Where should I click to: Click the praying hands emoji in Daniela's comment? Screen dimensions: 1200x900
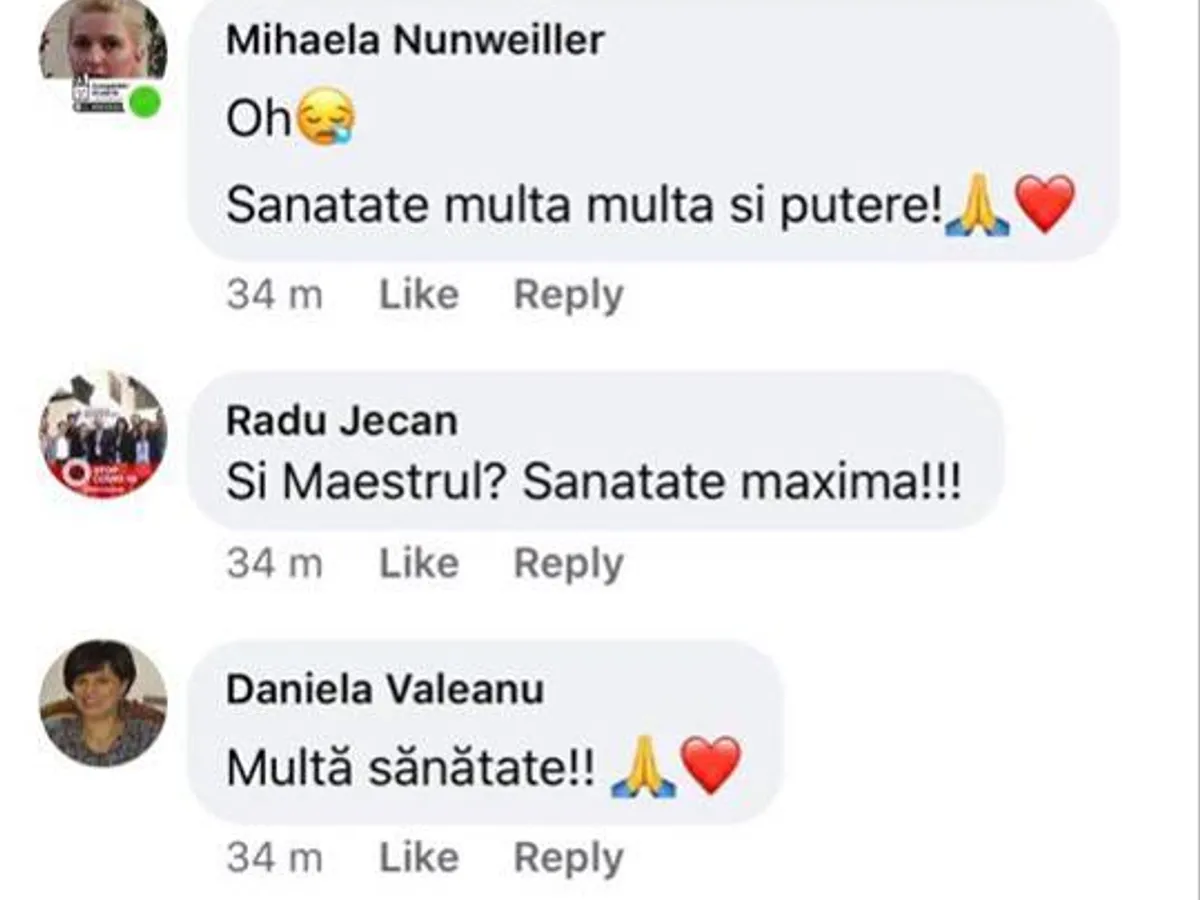pyautogui.click(x=643, y=768)
